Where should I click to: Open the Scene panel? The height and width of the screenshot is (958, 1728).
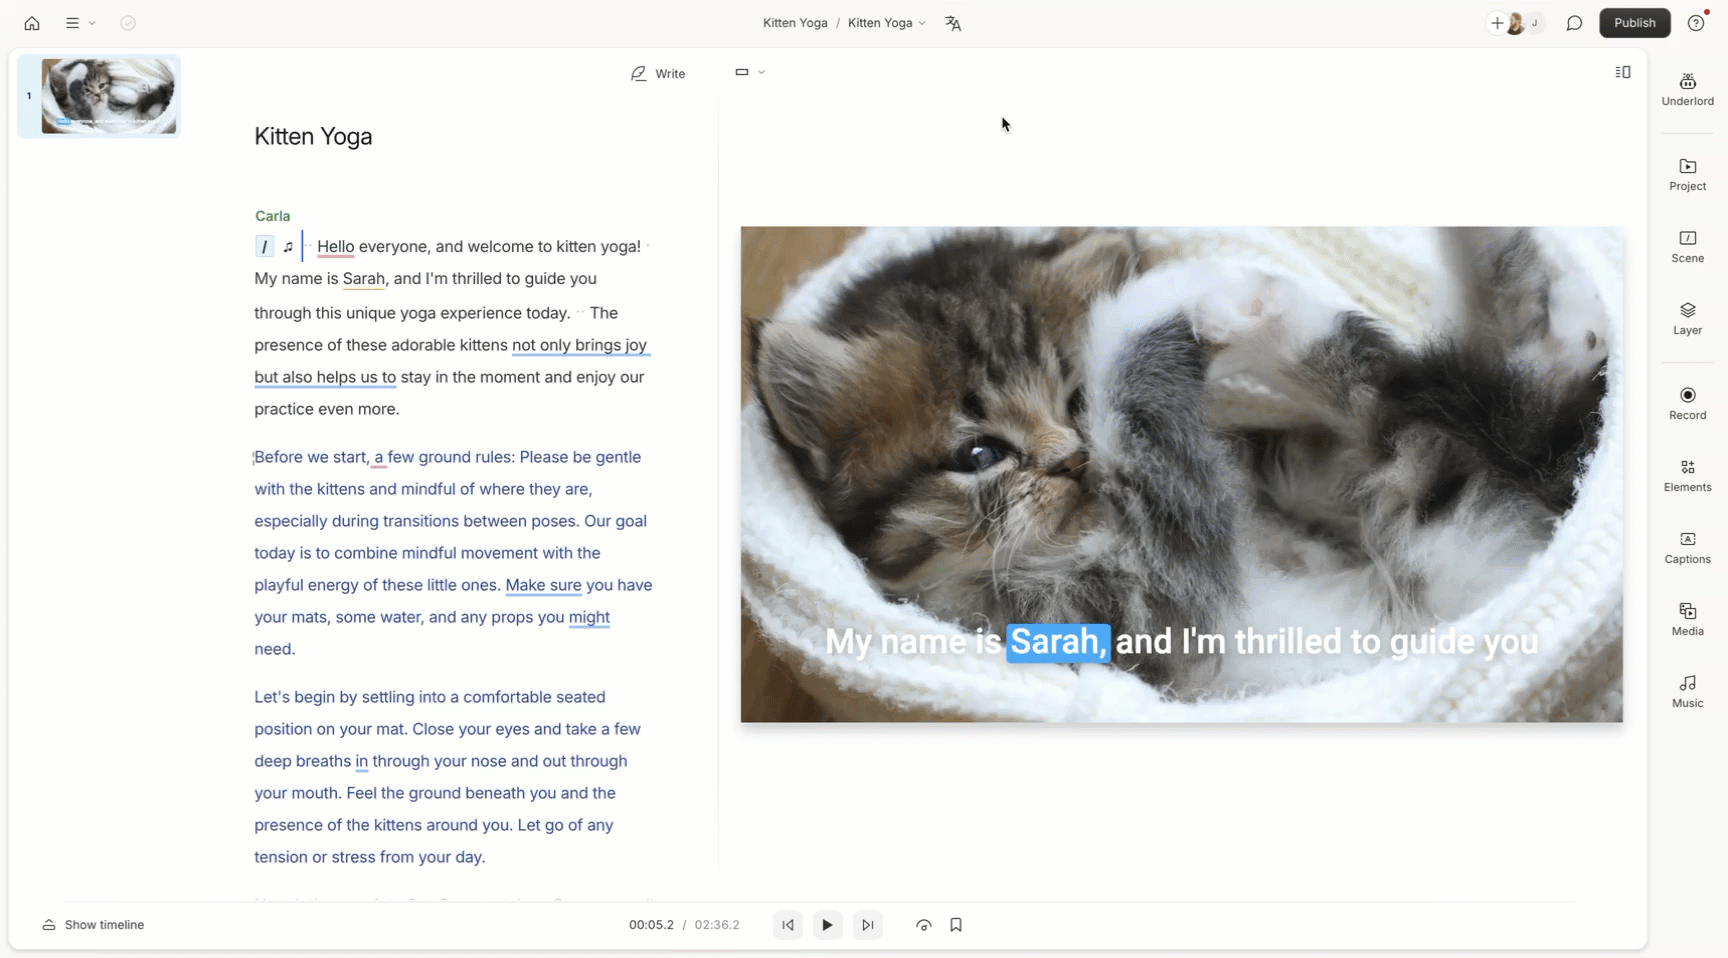click(1687, 246)
